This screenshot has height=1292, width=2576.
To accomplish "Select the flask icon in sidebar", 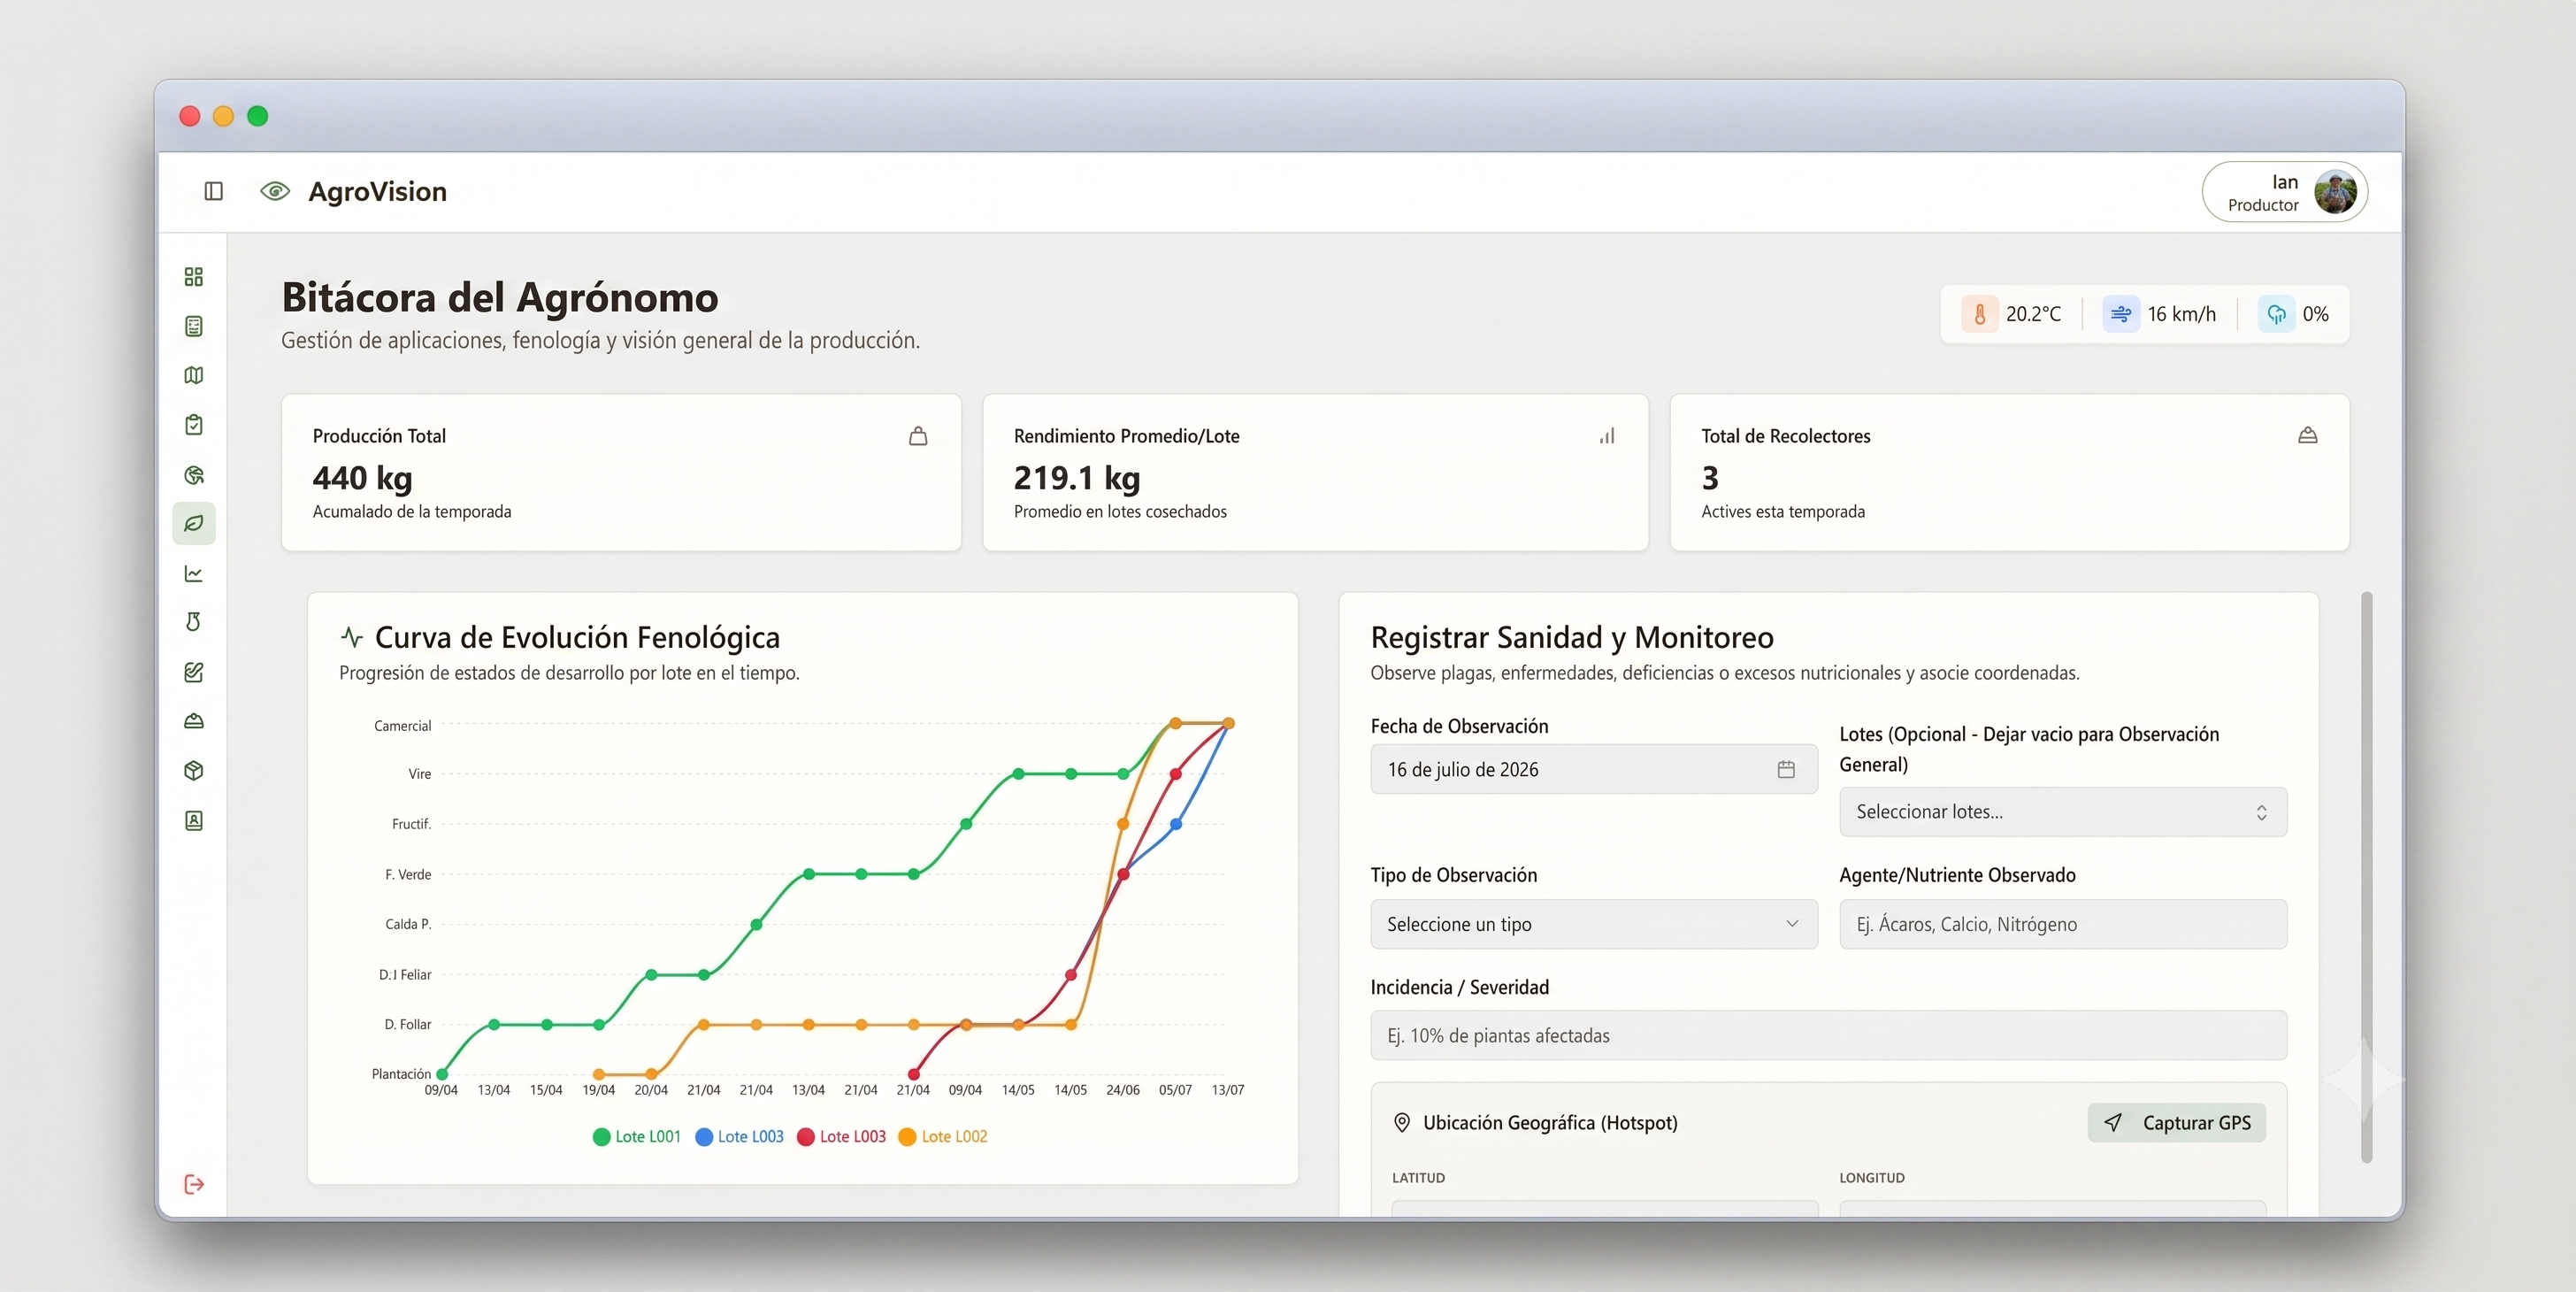I will [x=194, y=622].
